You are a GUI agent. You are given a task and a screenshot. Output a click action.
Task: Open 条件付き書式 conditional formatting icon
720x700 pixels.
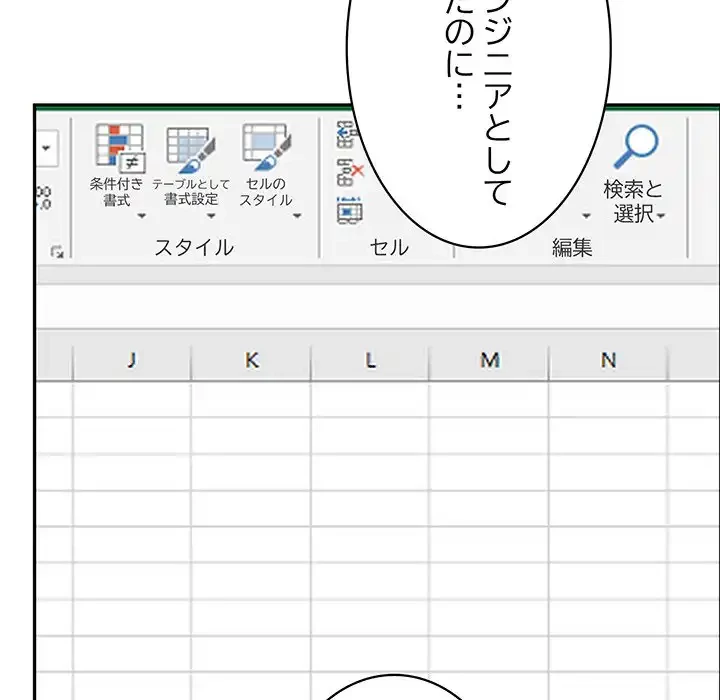click(x=119, y=148)
